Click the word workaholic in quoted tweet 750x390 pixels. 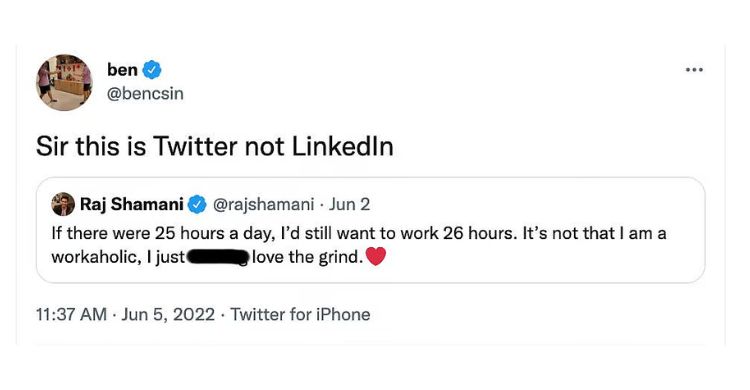coord(96,257)
